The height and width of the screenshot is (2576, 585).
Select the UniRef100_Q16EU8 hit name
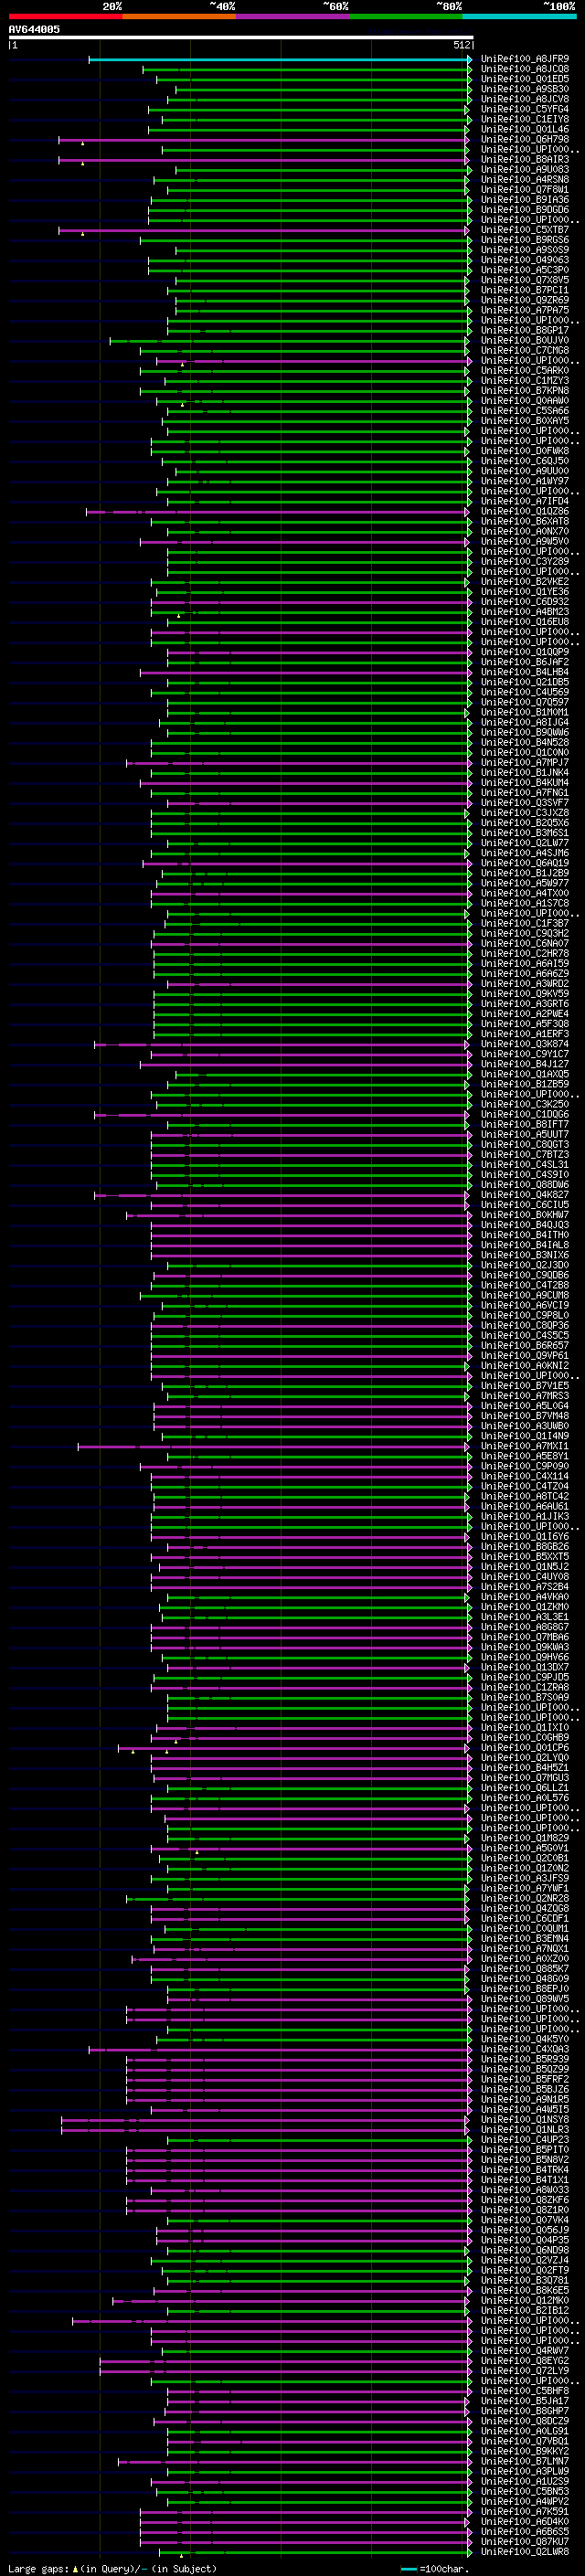pos(525,622)
